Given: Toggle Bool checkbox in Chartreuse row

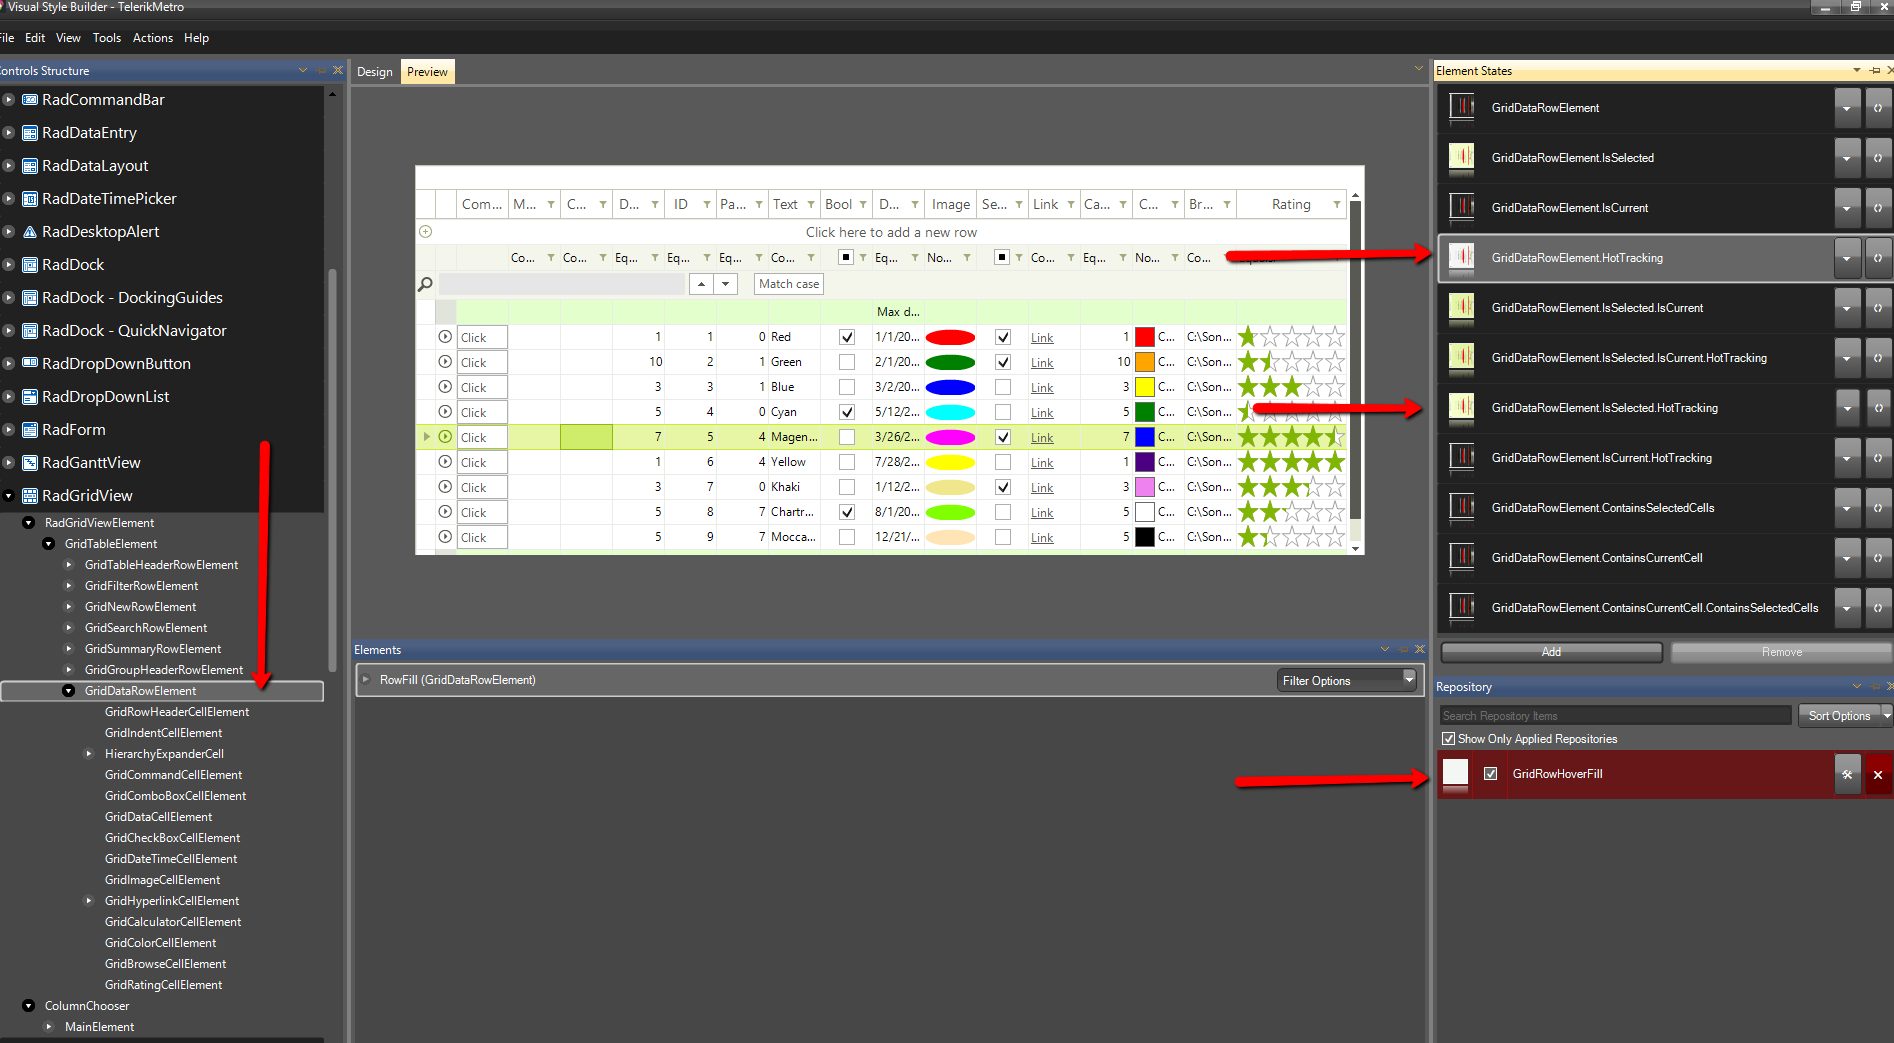Looking at the screenshot, I should (x=847, y=512).
